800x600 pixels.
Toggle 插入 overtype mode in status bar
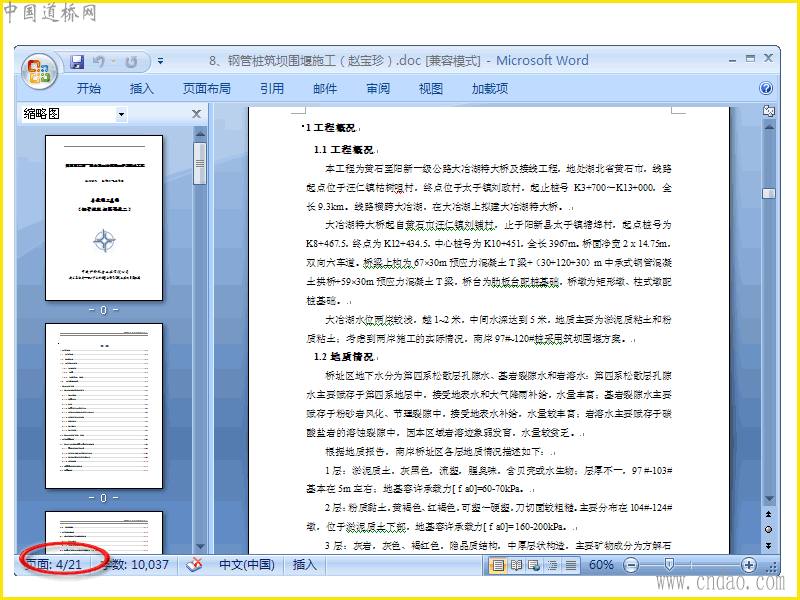point(305,565)
